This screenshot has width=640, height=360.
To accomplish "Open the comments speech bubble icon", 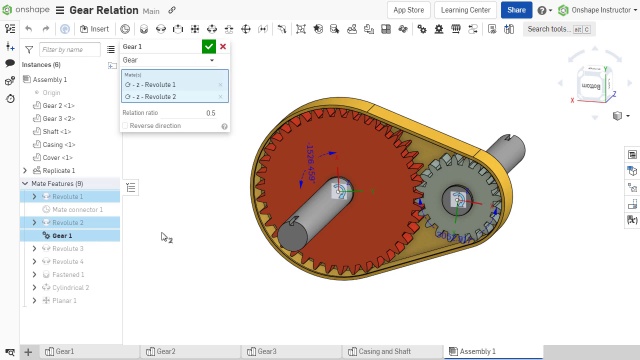I will pyautogui.click(x=10, y=63).
